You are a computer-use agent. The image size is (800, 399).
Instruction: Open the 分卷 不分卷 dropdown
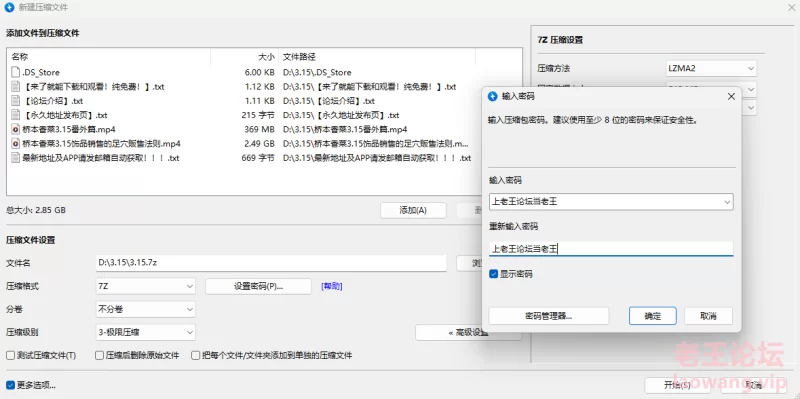[x=145, y=309]
